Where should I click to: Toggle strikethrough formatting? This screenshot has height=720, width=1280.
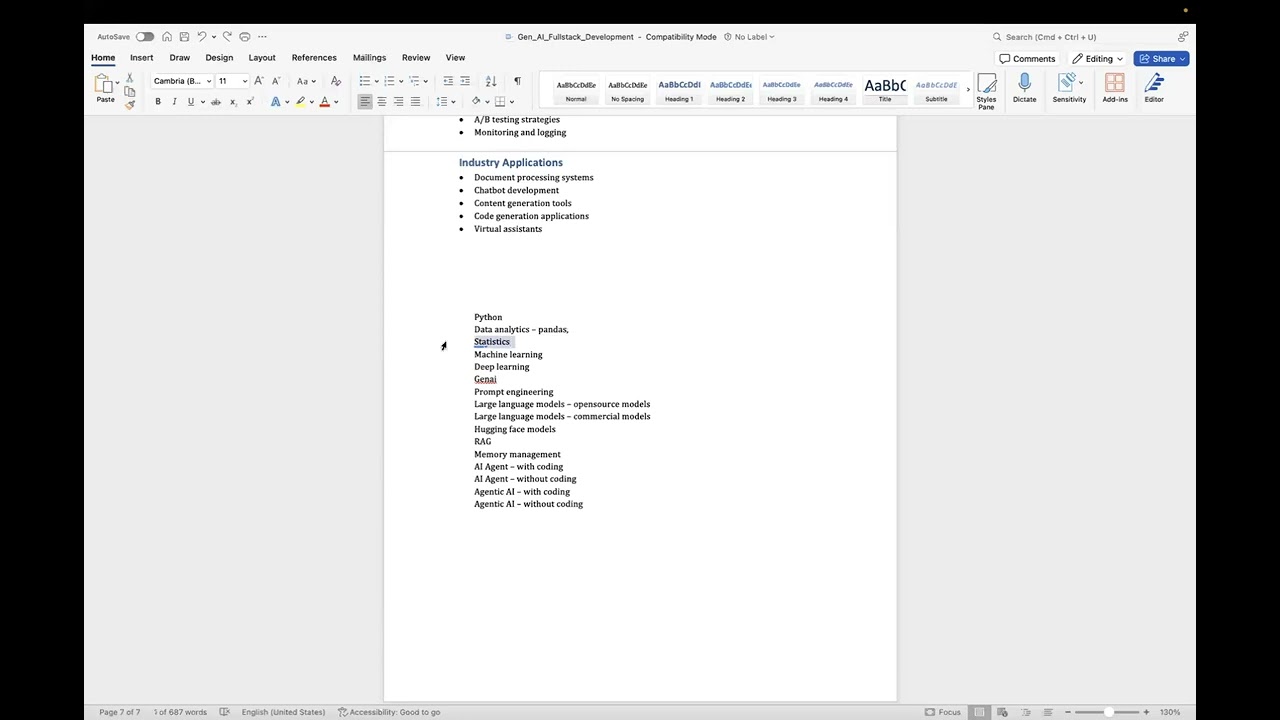pyautogui.click(x=215, y=102)
